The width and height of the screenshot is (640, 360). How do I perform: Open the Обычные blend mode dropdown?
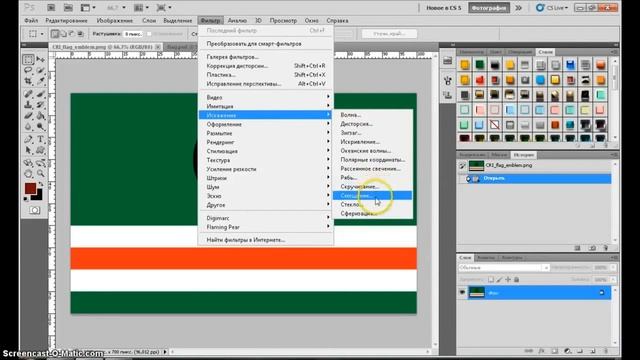(504, 268)
